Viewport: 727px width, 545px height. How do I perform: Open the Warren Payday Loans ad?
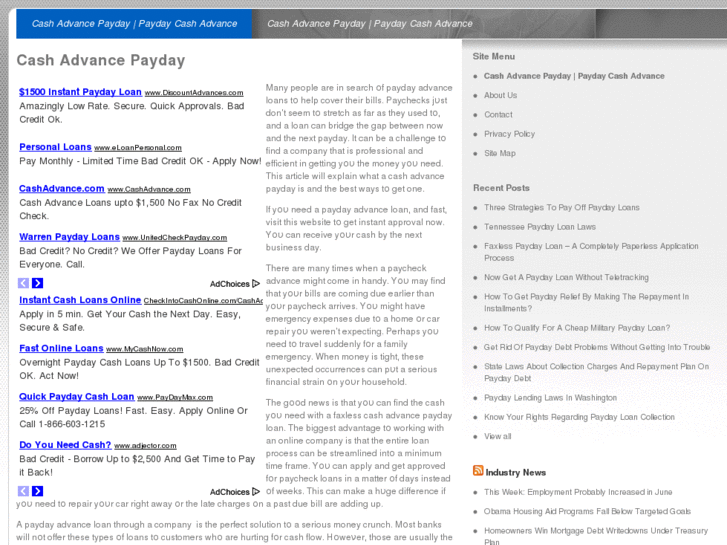[69, 237]
